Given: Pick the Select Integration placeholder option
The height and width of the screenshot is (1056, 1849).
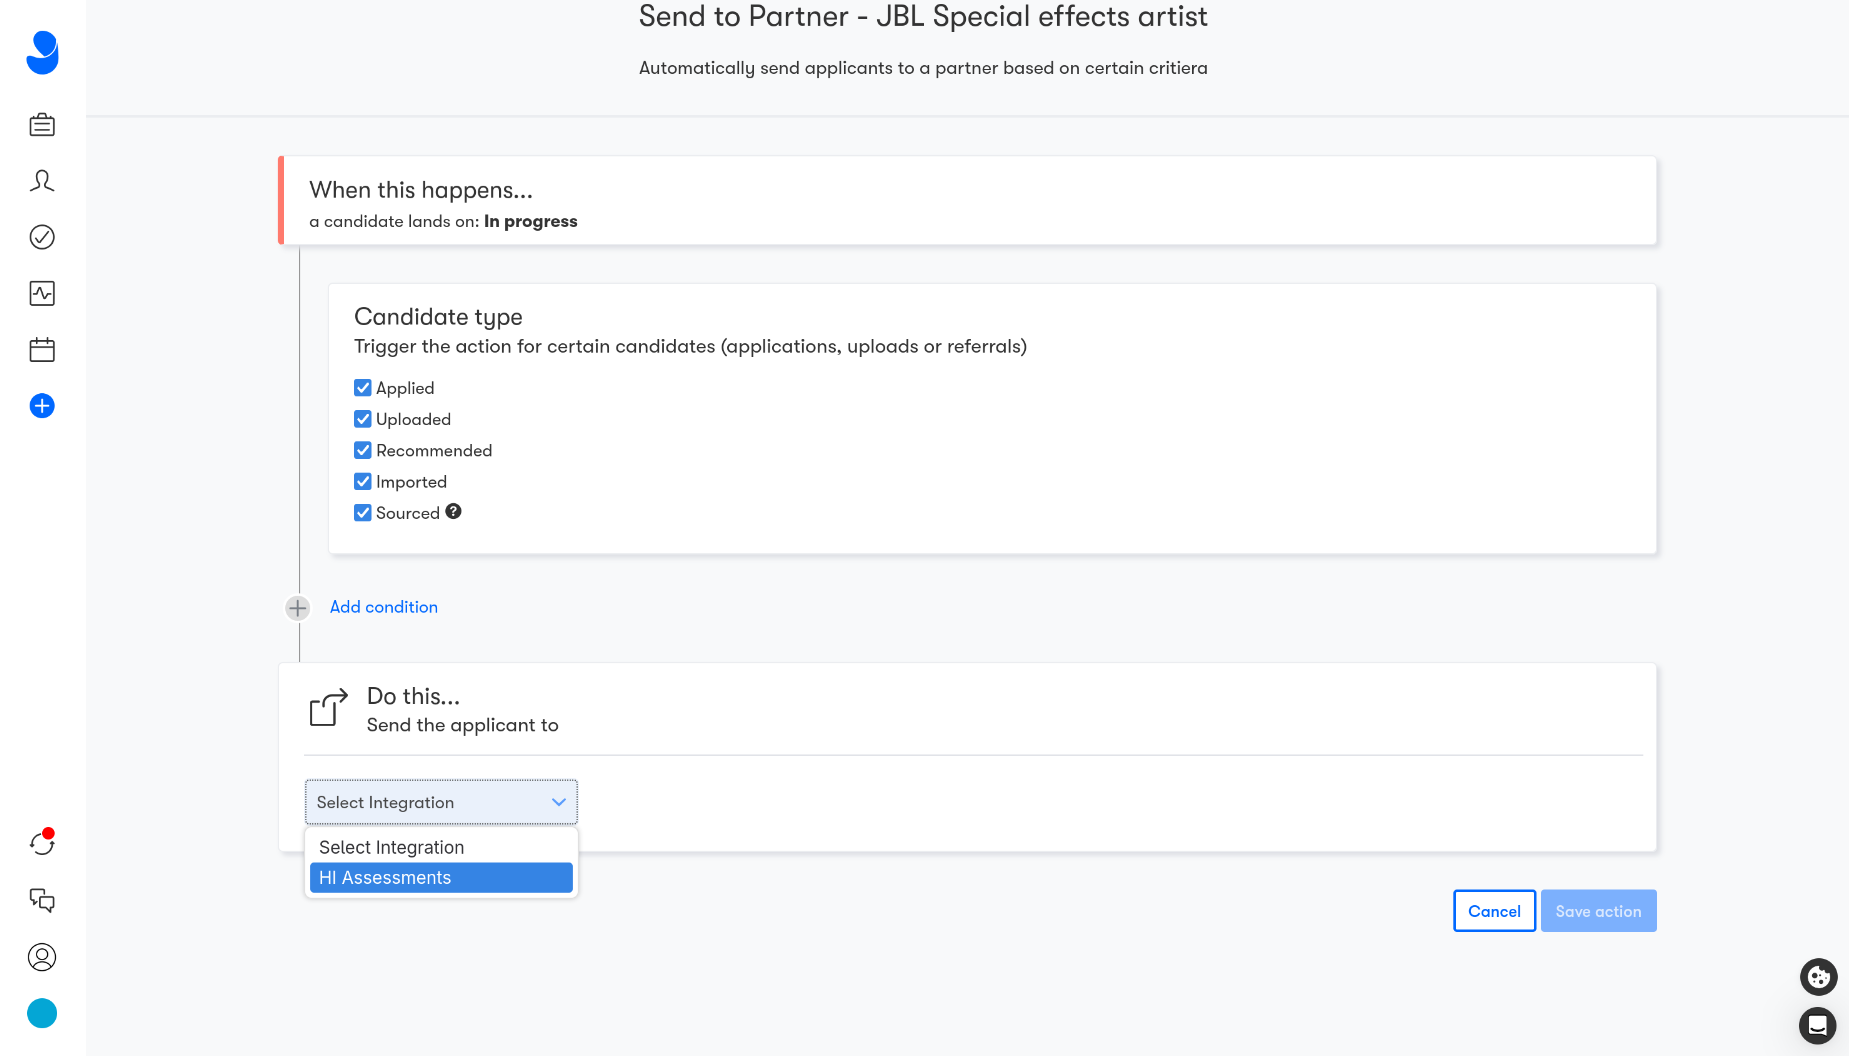Looking at the screenshot, I should click(x=441, y=847).
